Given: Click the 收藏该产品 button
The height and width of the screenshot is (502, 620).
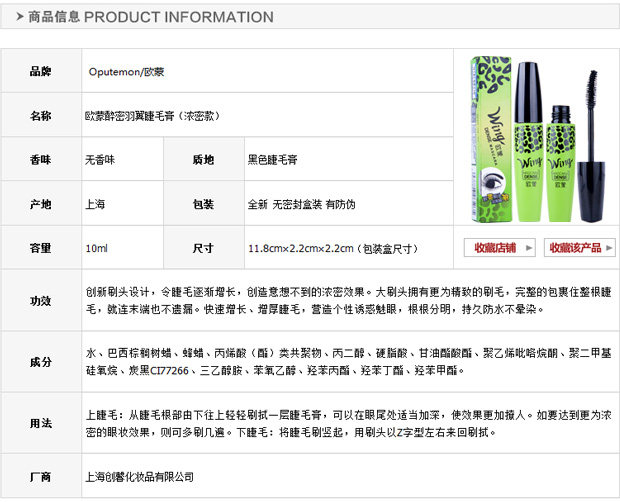Looking at the screenshot, I should (x=580, y=248).
